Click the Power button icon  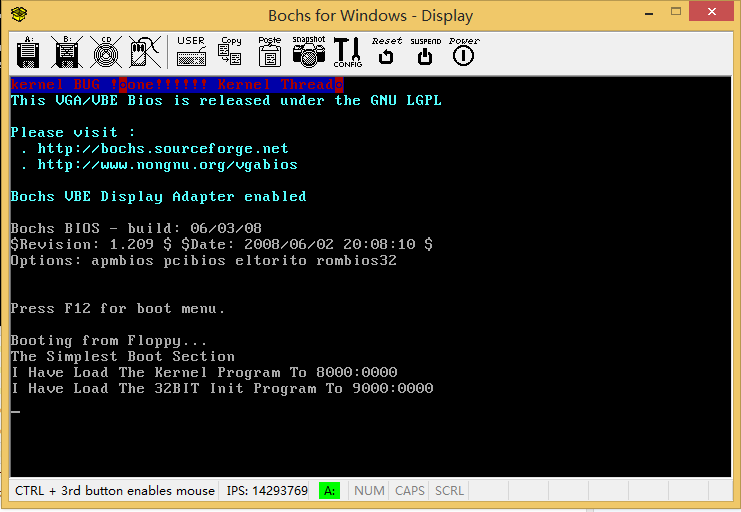point(464,51)
